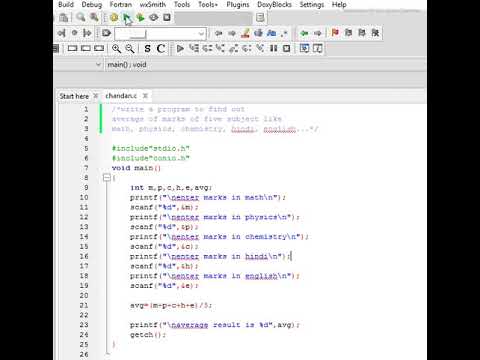
Task: Open the Plugins menu
Action: [238, 5]
